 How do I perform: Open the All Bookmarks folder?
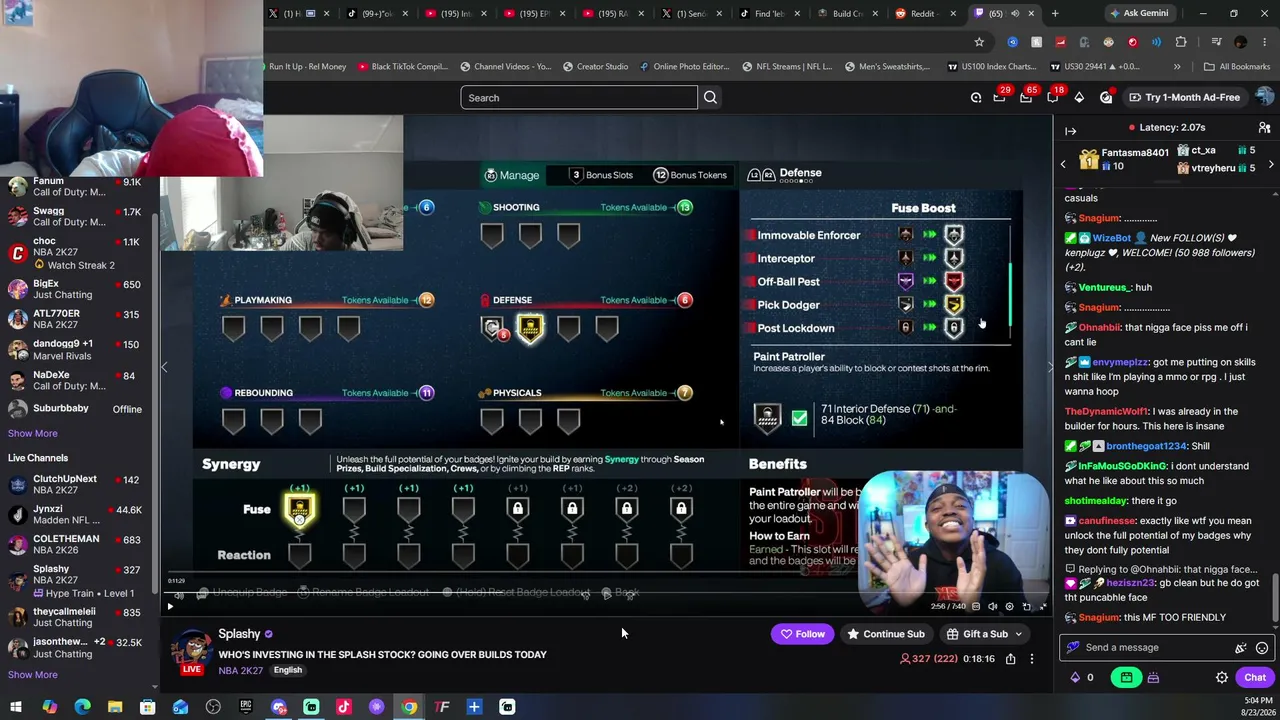click(1237, 67)
